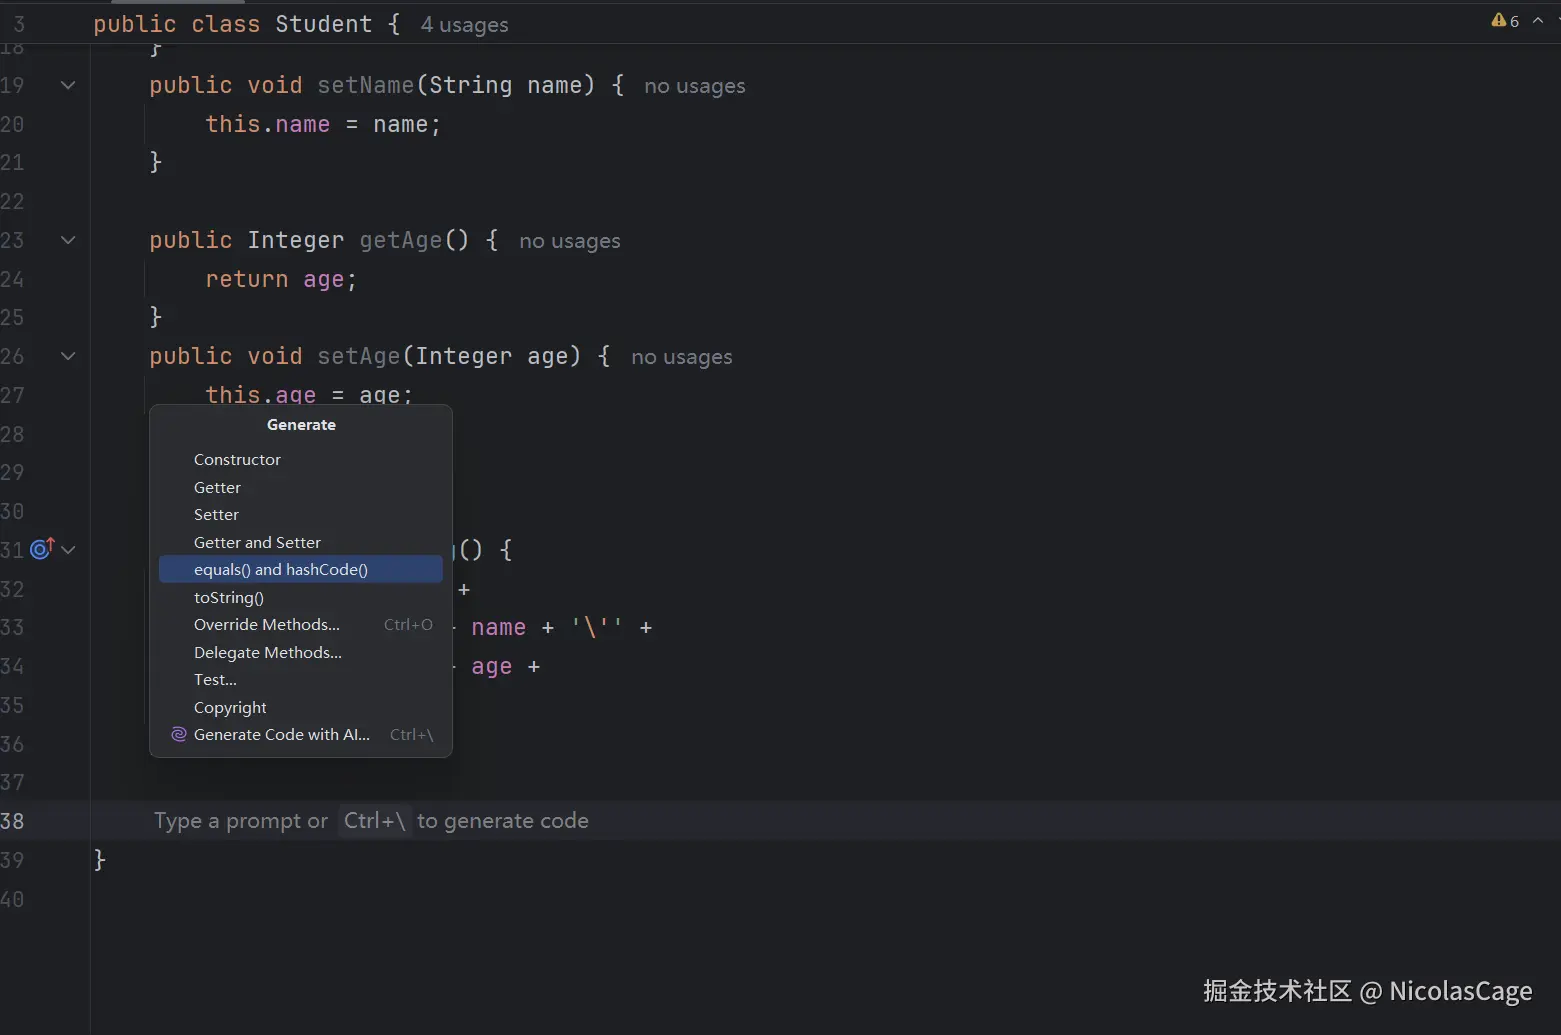Collapse the setAge method fold arrow
The width and height of the screenshot is (1561, 1035).
coord(68,356)
